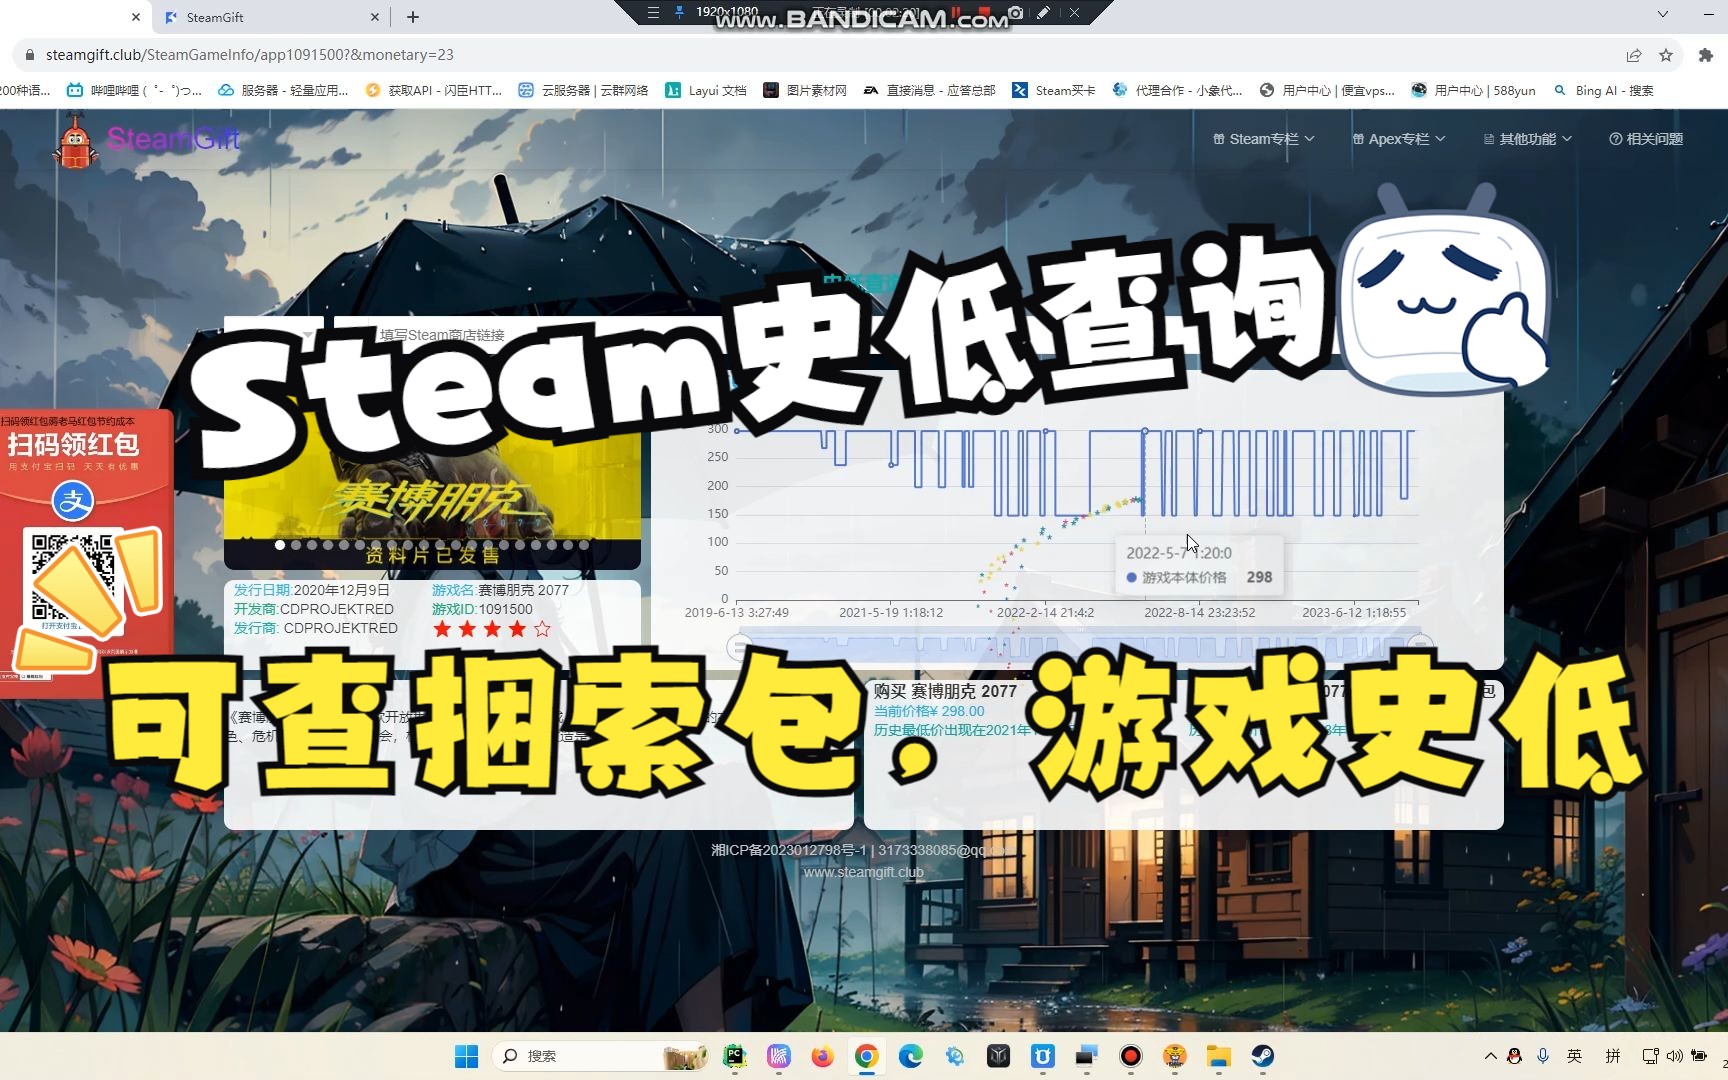
Task: Switch to Google Chrome on taskbar
Action: tap(867, 1056)
